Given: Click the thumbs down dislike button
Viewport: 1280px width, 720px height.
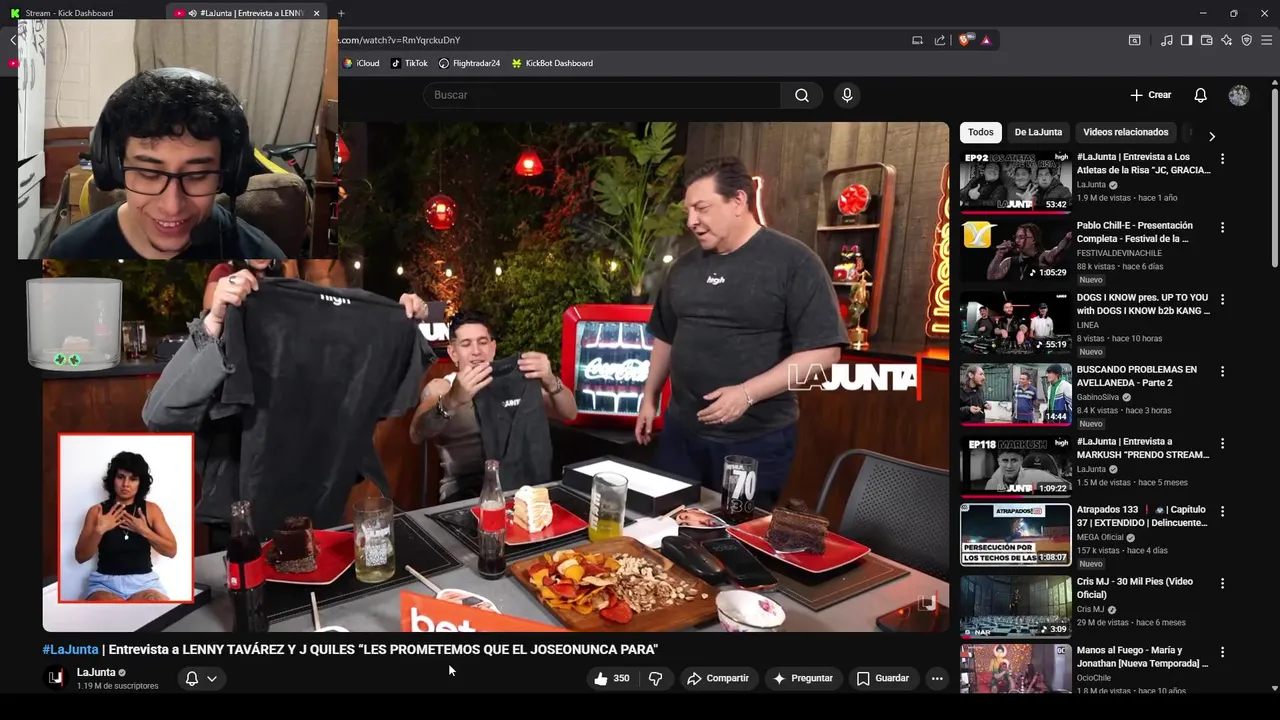Looking at the screenshot, I should (x=655, y=678).
